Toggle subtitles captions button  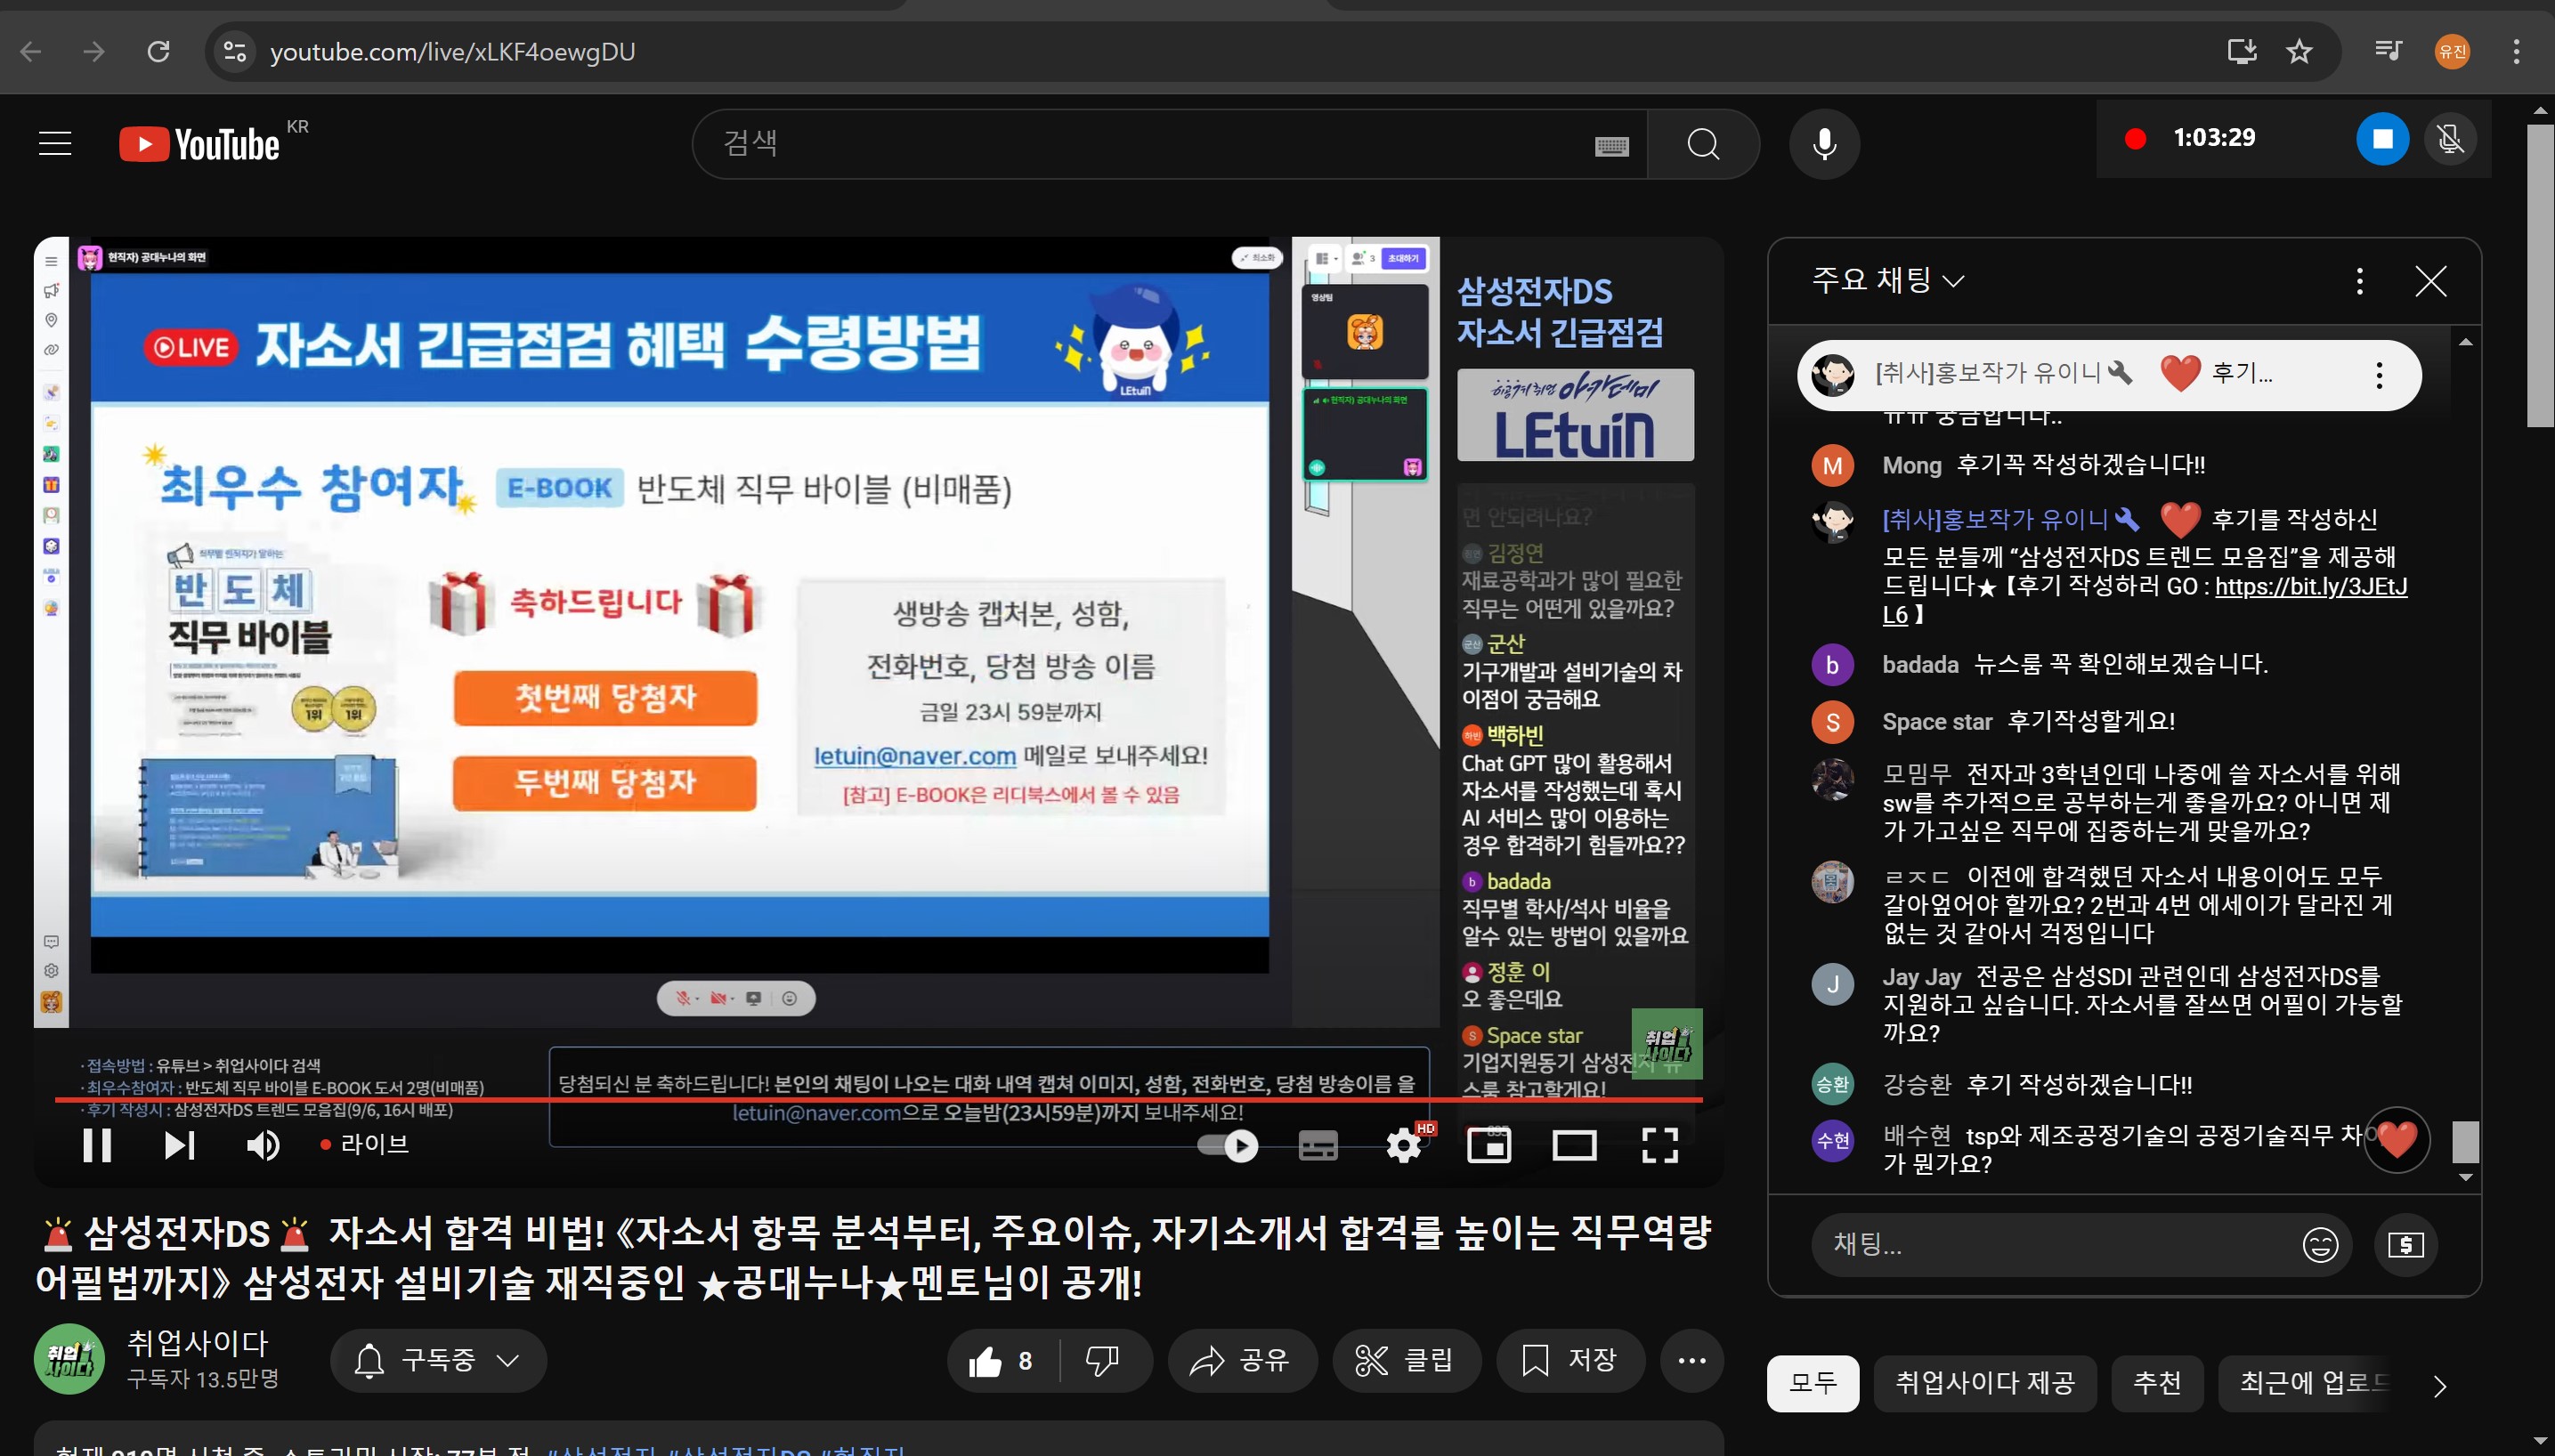(x=1317, y=1145)
